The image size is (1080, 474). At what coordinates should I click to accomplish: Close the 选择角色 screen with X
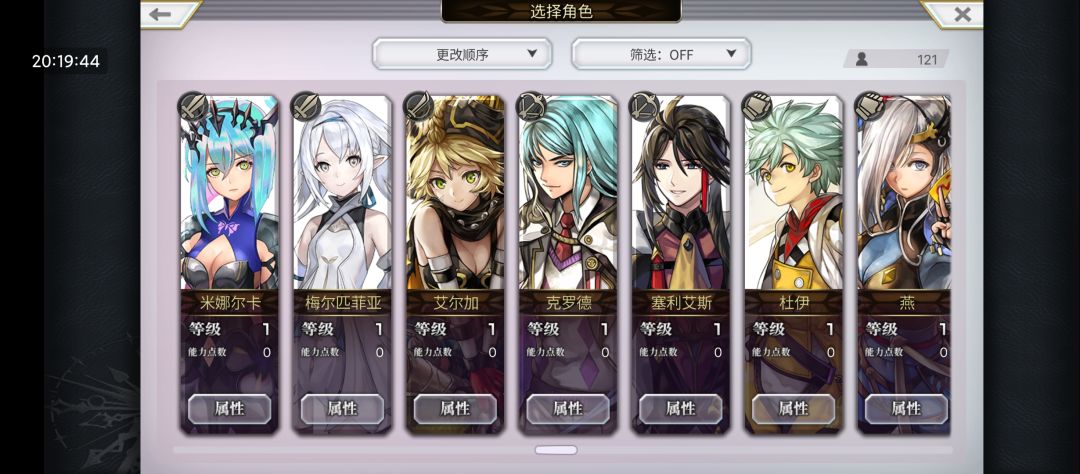(x=962, y=14)
